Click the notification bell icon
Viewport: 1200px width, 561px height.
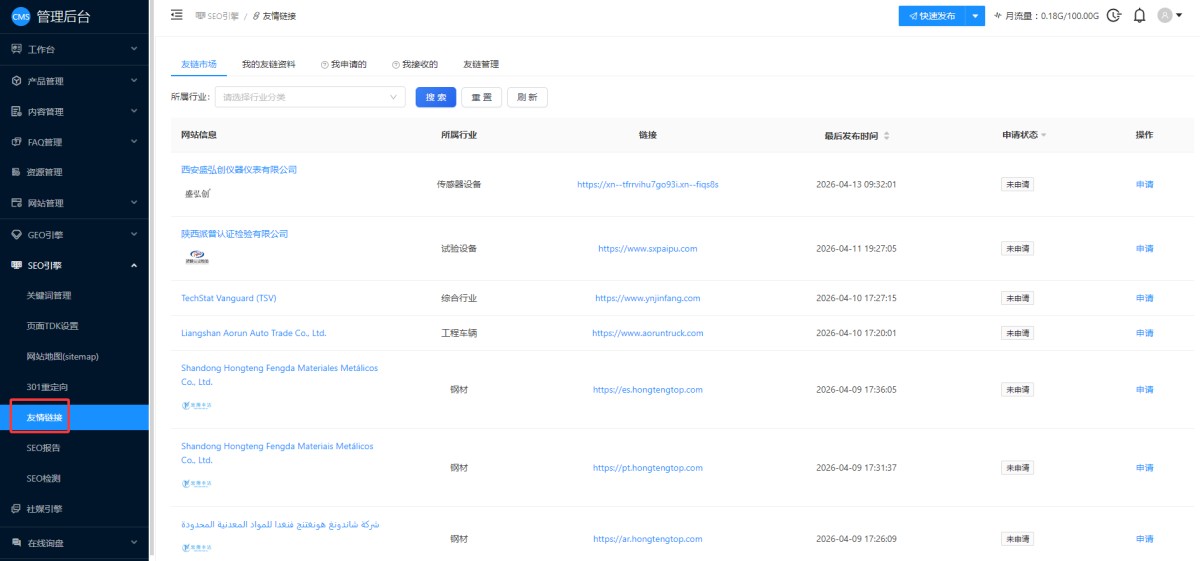click(1139, 16)
